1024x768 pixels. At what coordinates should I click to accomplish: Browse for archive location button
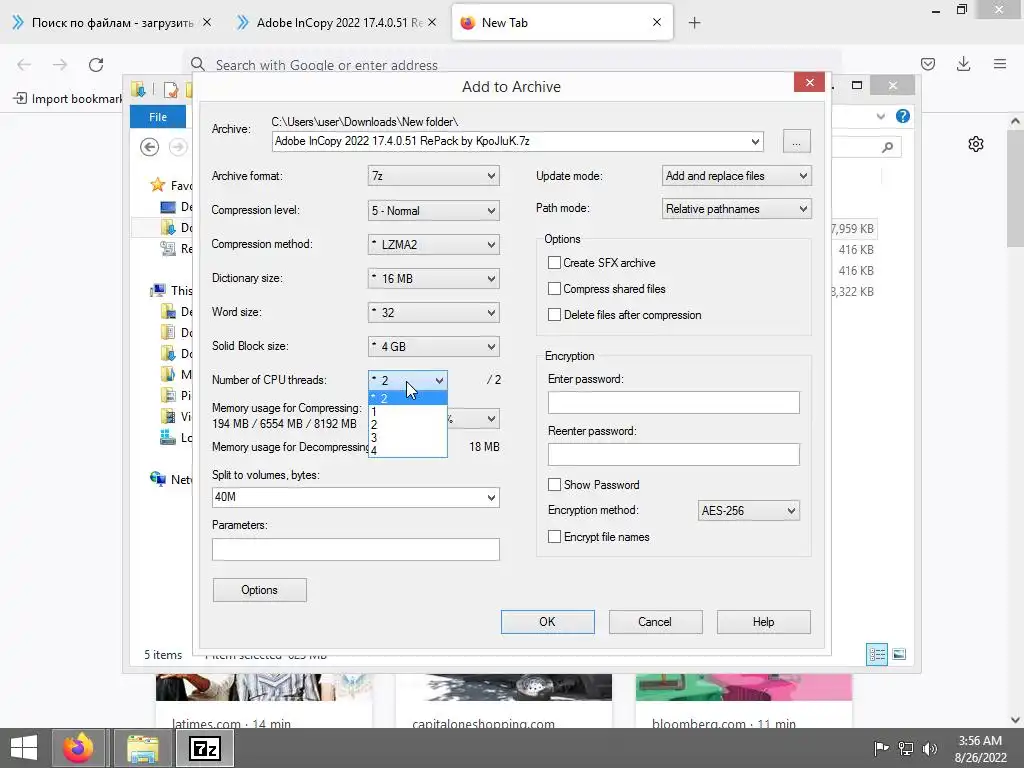[796, 141]
